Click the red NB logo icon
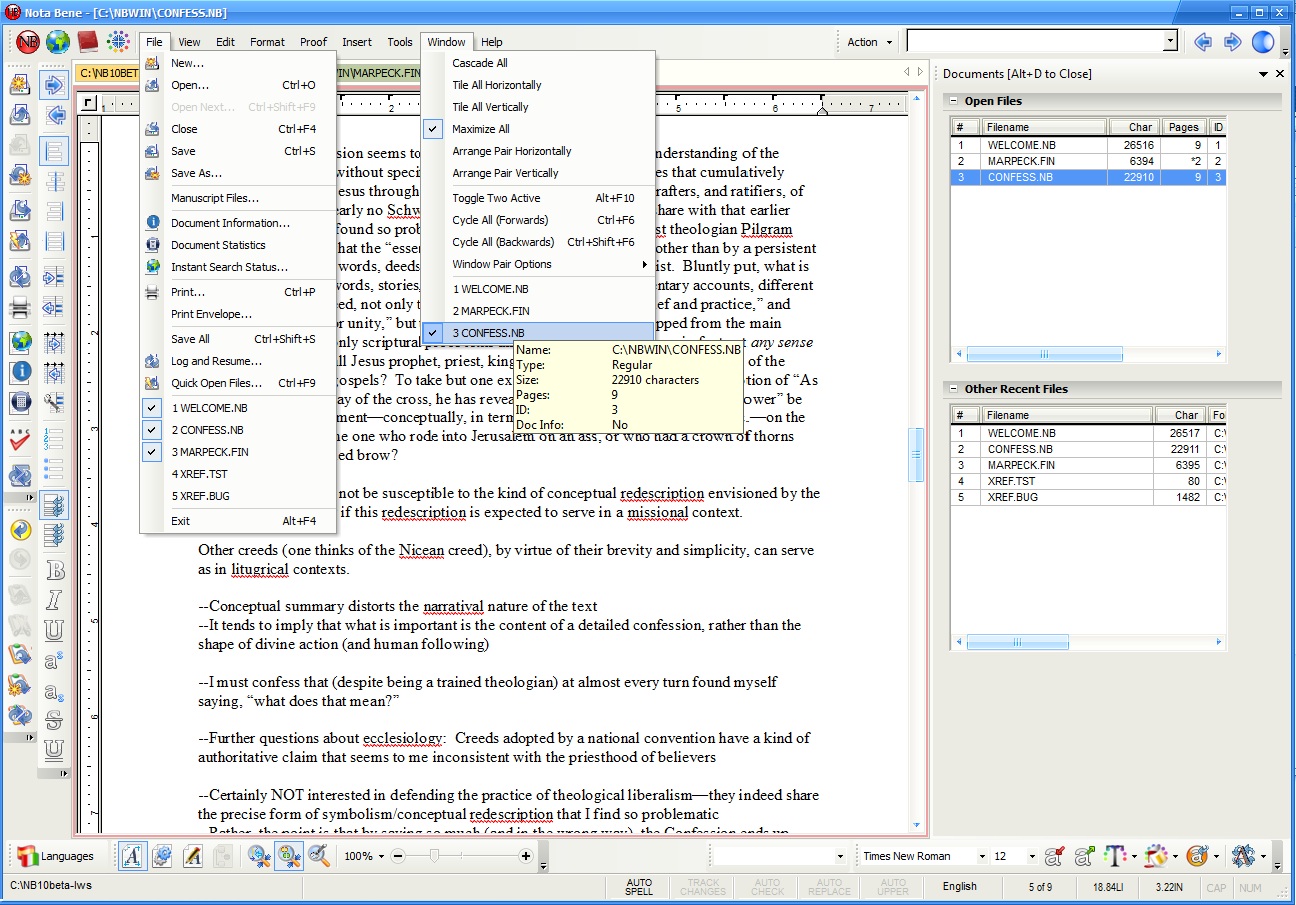Image resolution: width=1296 pixels, height=905 pixels. 28,42
